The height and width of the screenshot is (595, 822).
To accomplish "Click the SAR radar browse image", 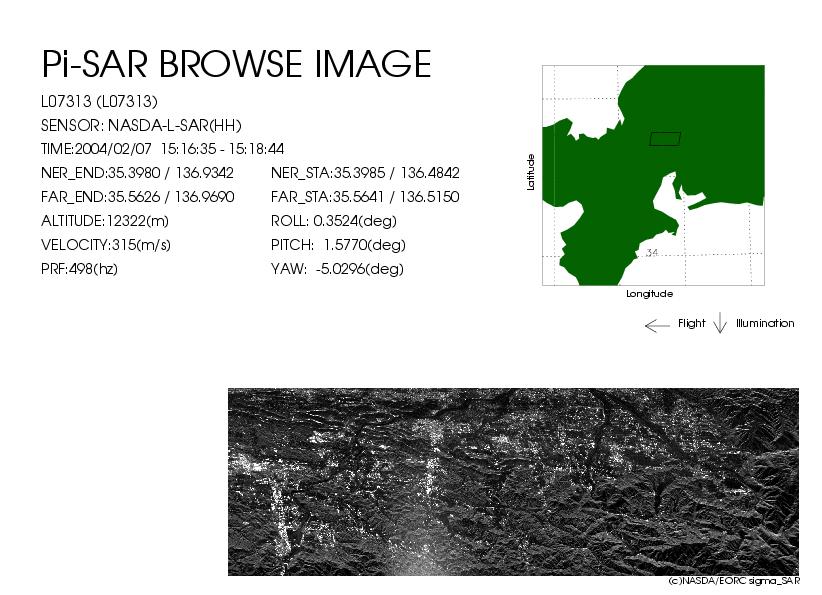I will 513,482.
